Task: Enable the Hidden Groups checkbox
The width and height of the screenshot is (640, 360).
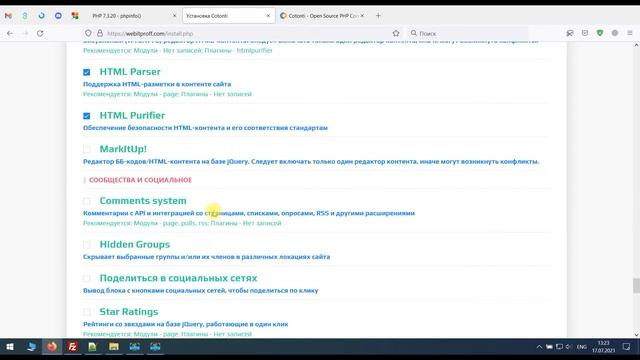Action: click(87, 245)
